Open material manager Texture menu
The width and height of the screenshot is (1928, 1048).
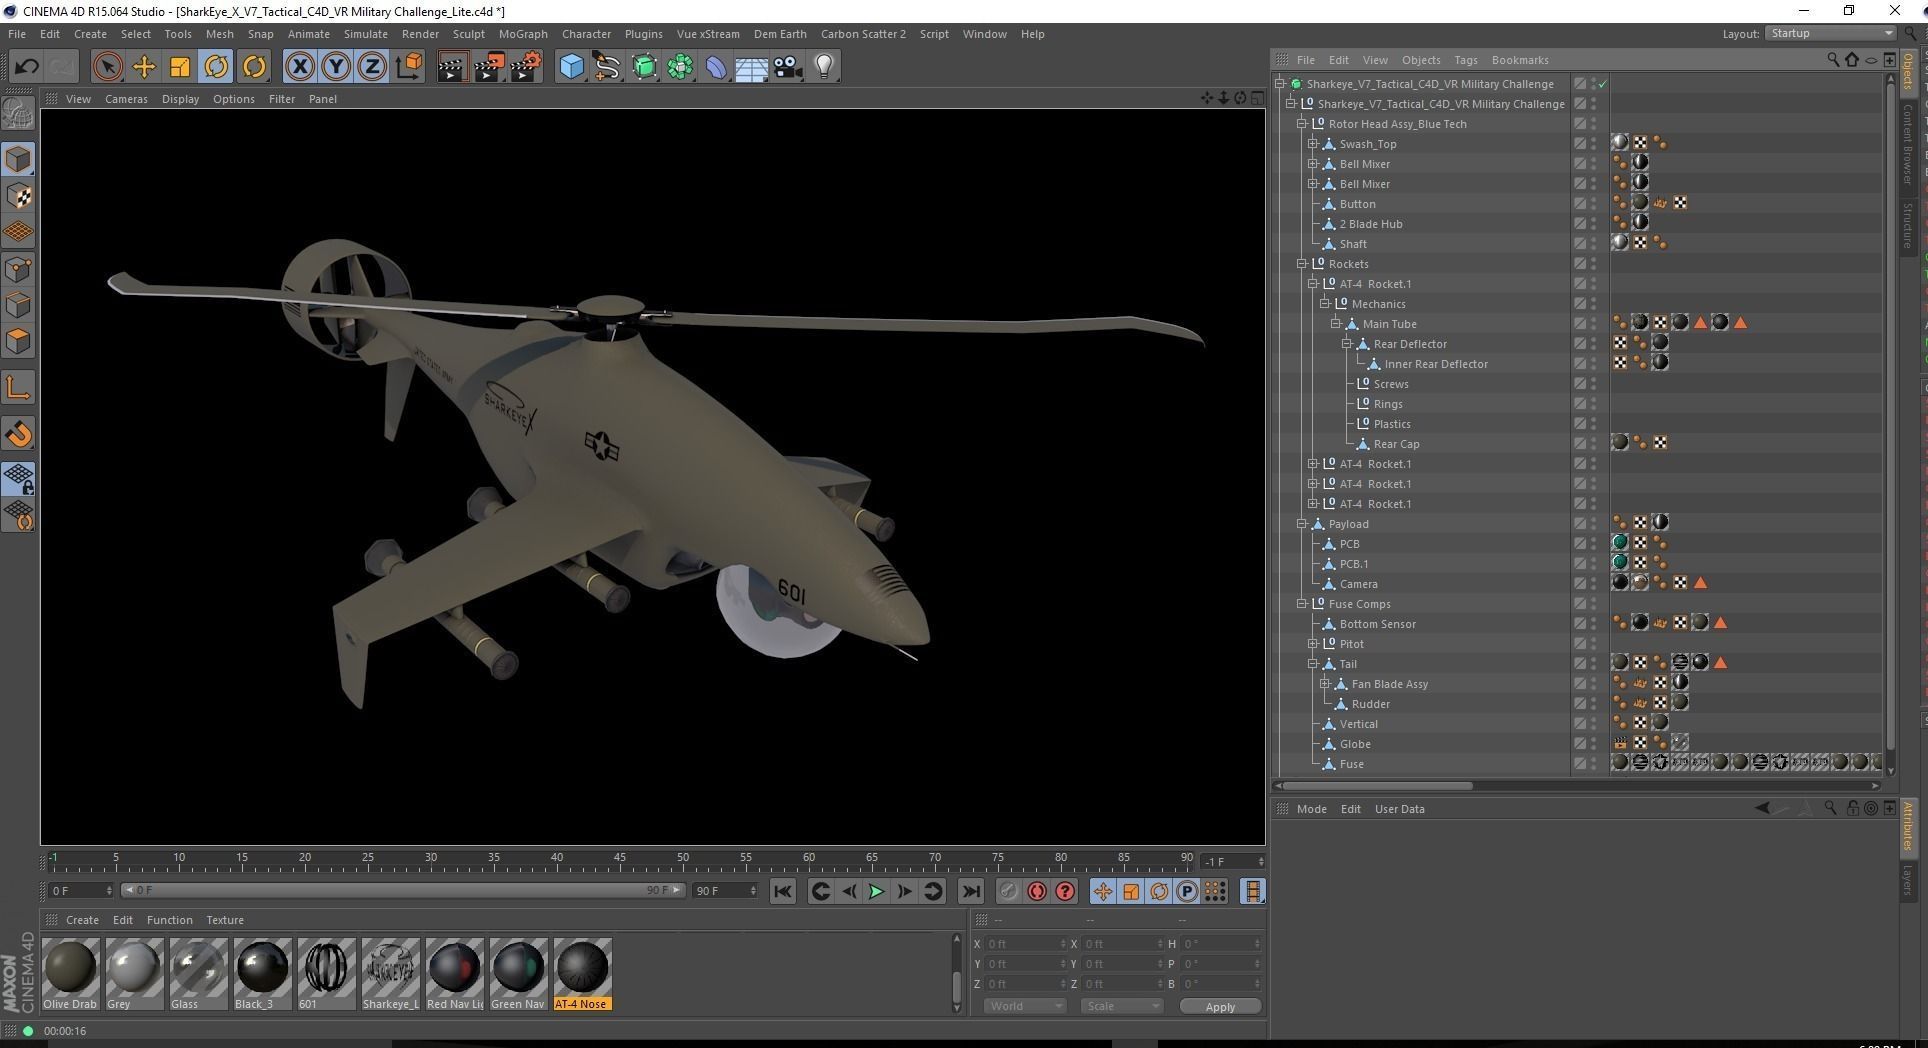tap(225, 920)
